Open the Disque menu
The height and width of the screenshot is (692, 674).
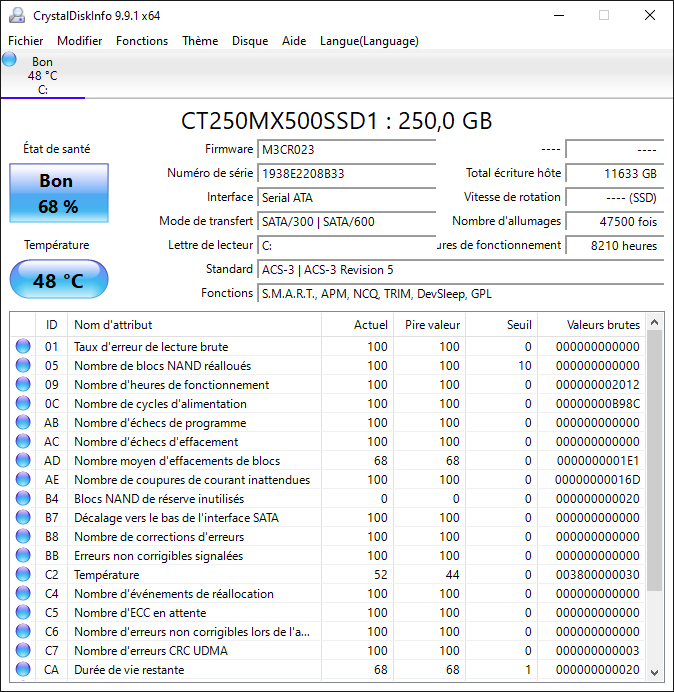250,41
